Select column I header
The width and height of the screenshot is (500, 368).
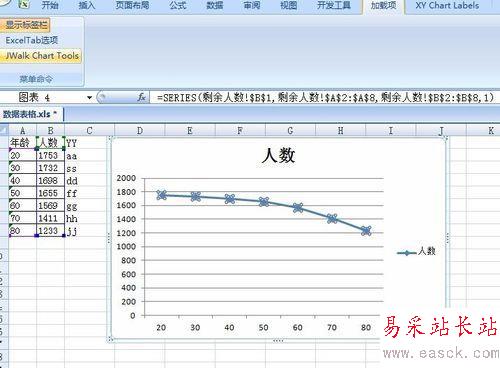391,130
